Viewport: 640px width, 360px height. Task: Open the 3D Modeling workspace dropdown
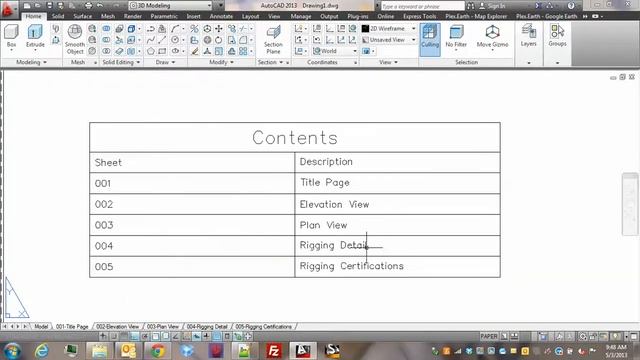point(171,6)
